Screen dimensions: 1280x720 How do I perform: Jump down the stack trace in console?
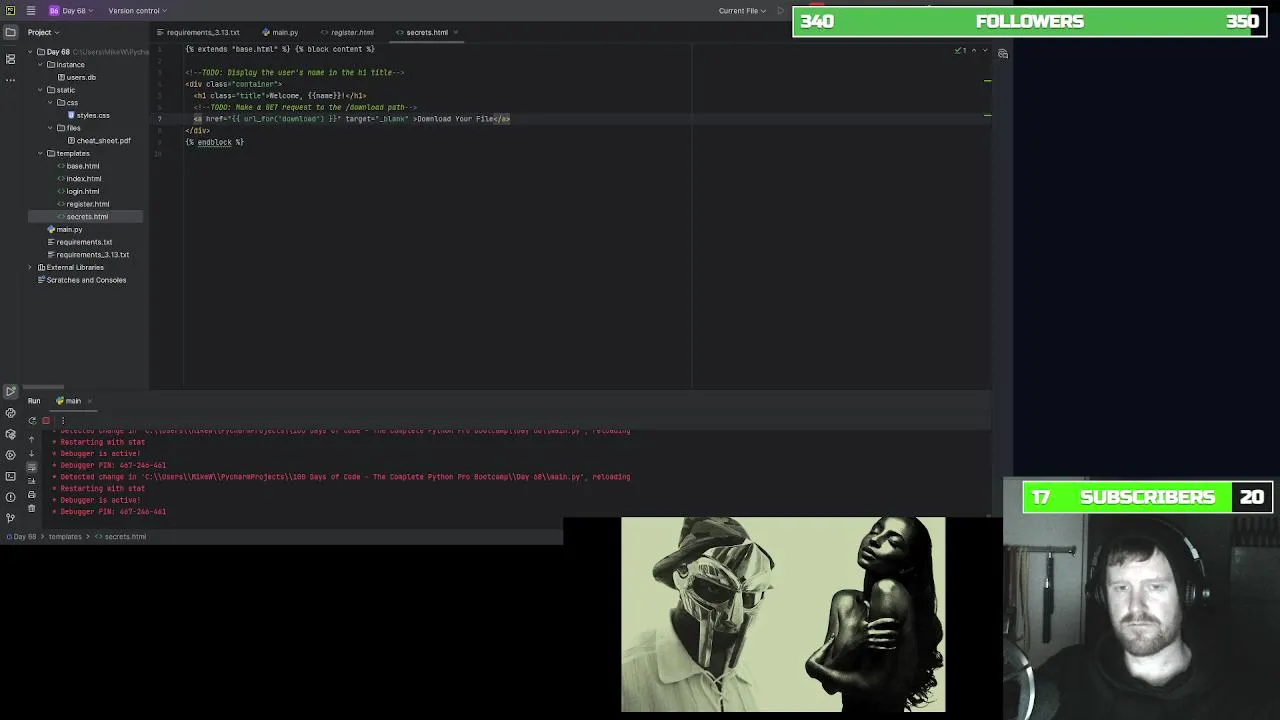[31, 454]
